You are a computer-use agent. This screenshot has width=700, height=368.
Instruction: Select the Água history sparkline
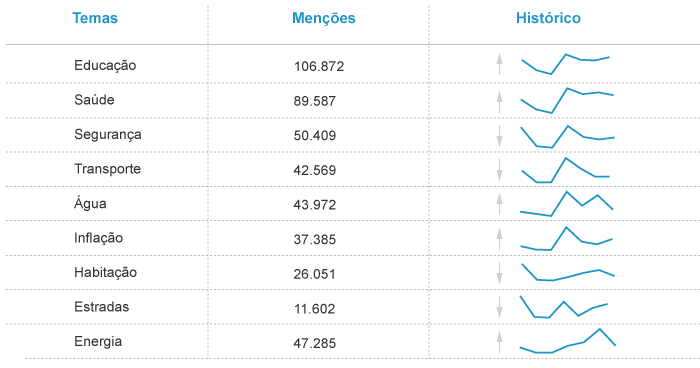click(x=567, y=204)
